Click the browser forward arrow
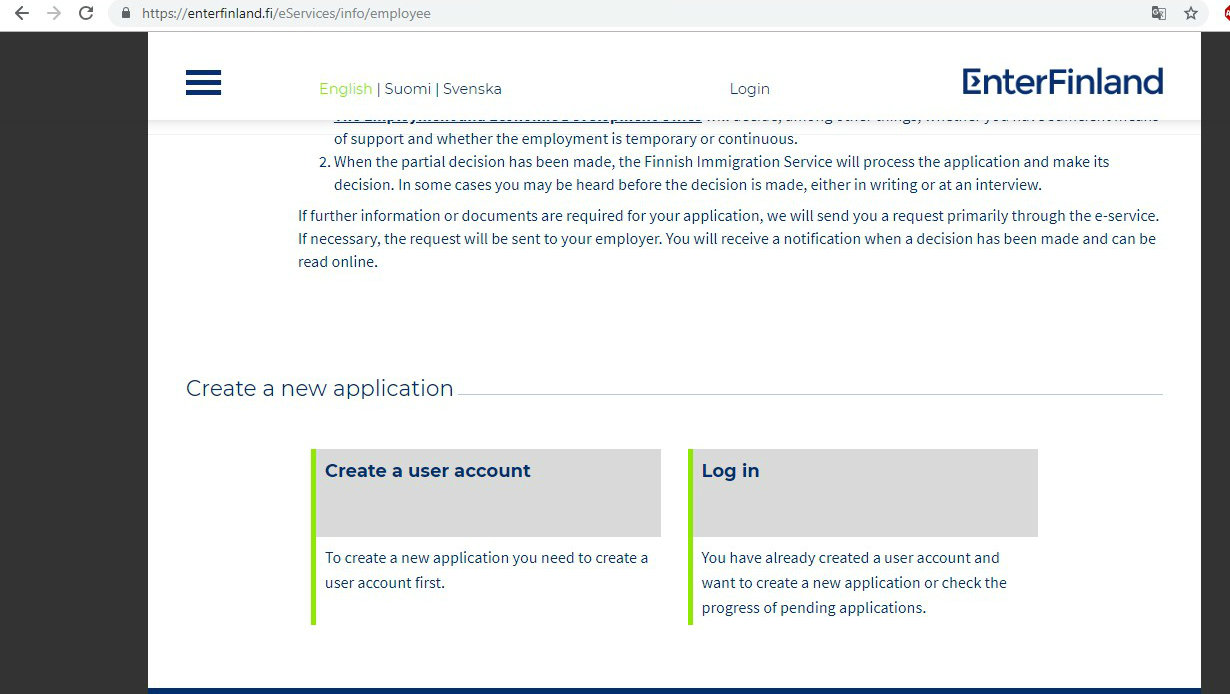Screen dimensions: 1230x694 coord(54,14)
